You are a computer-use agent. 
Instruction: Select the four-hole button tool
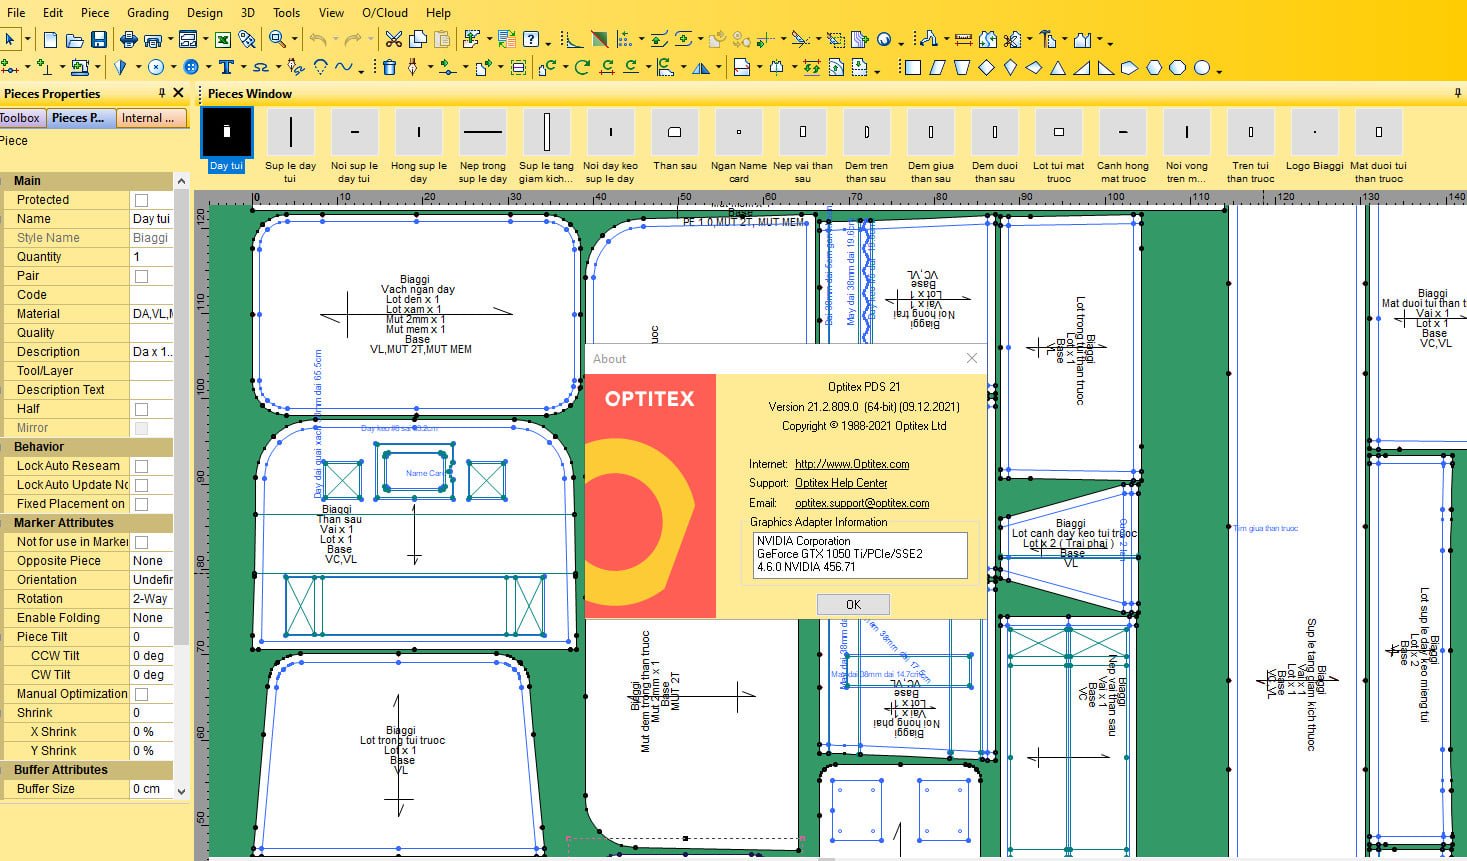[x=191, y=68]
